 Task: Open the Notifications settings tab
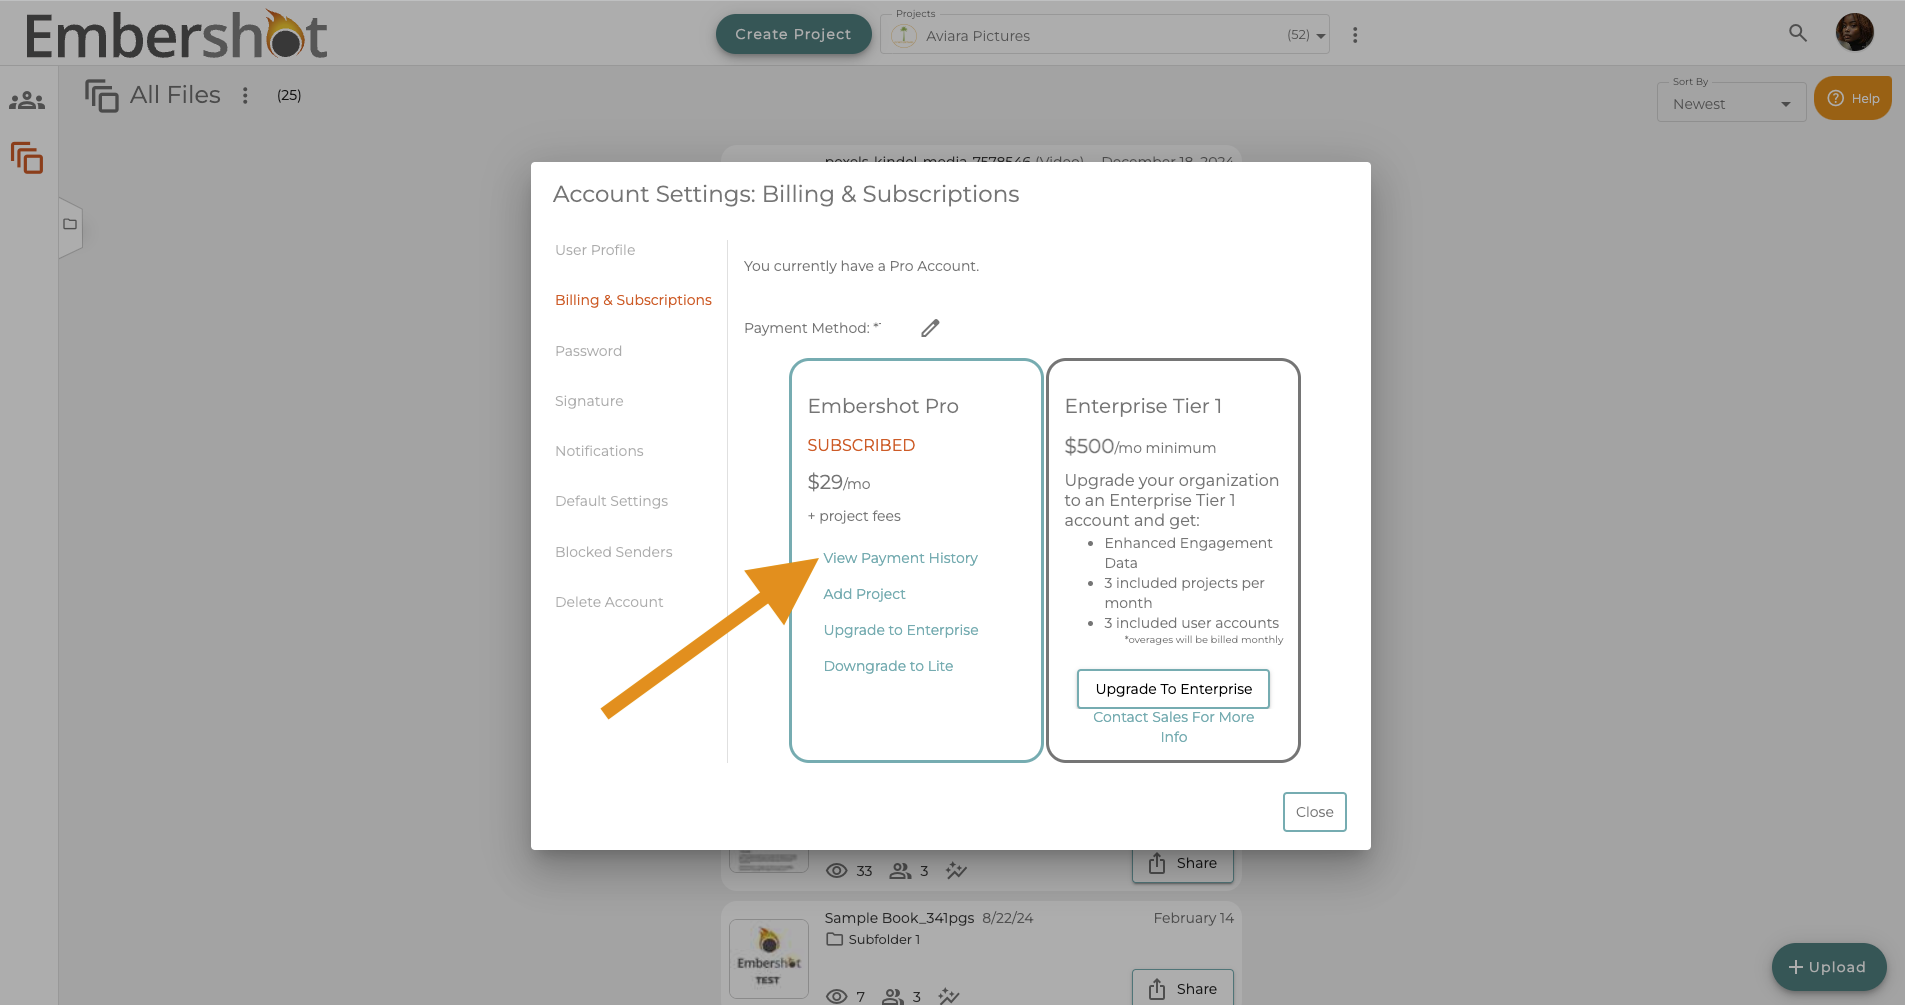(x=599, y=451)
